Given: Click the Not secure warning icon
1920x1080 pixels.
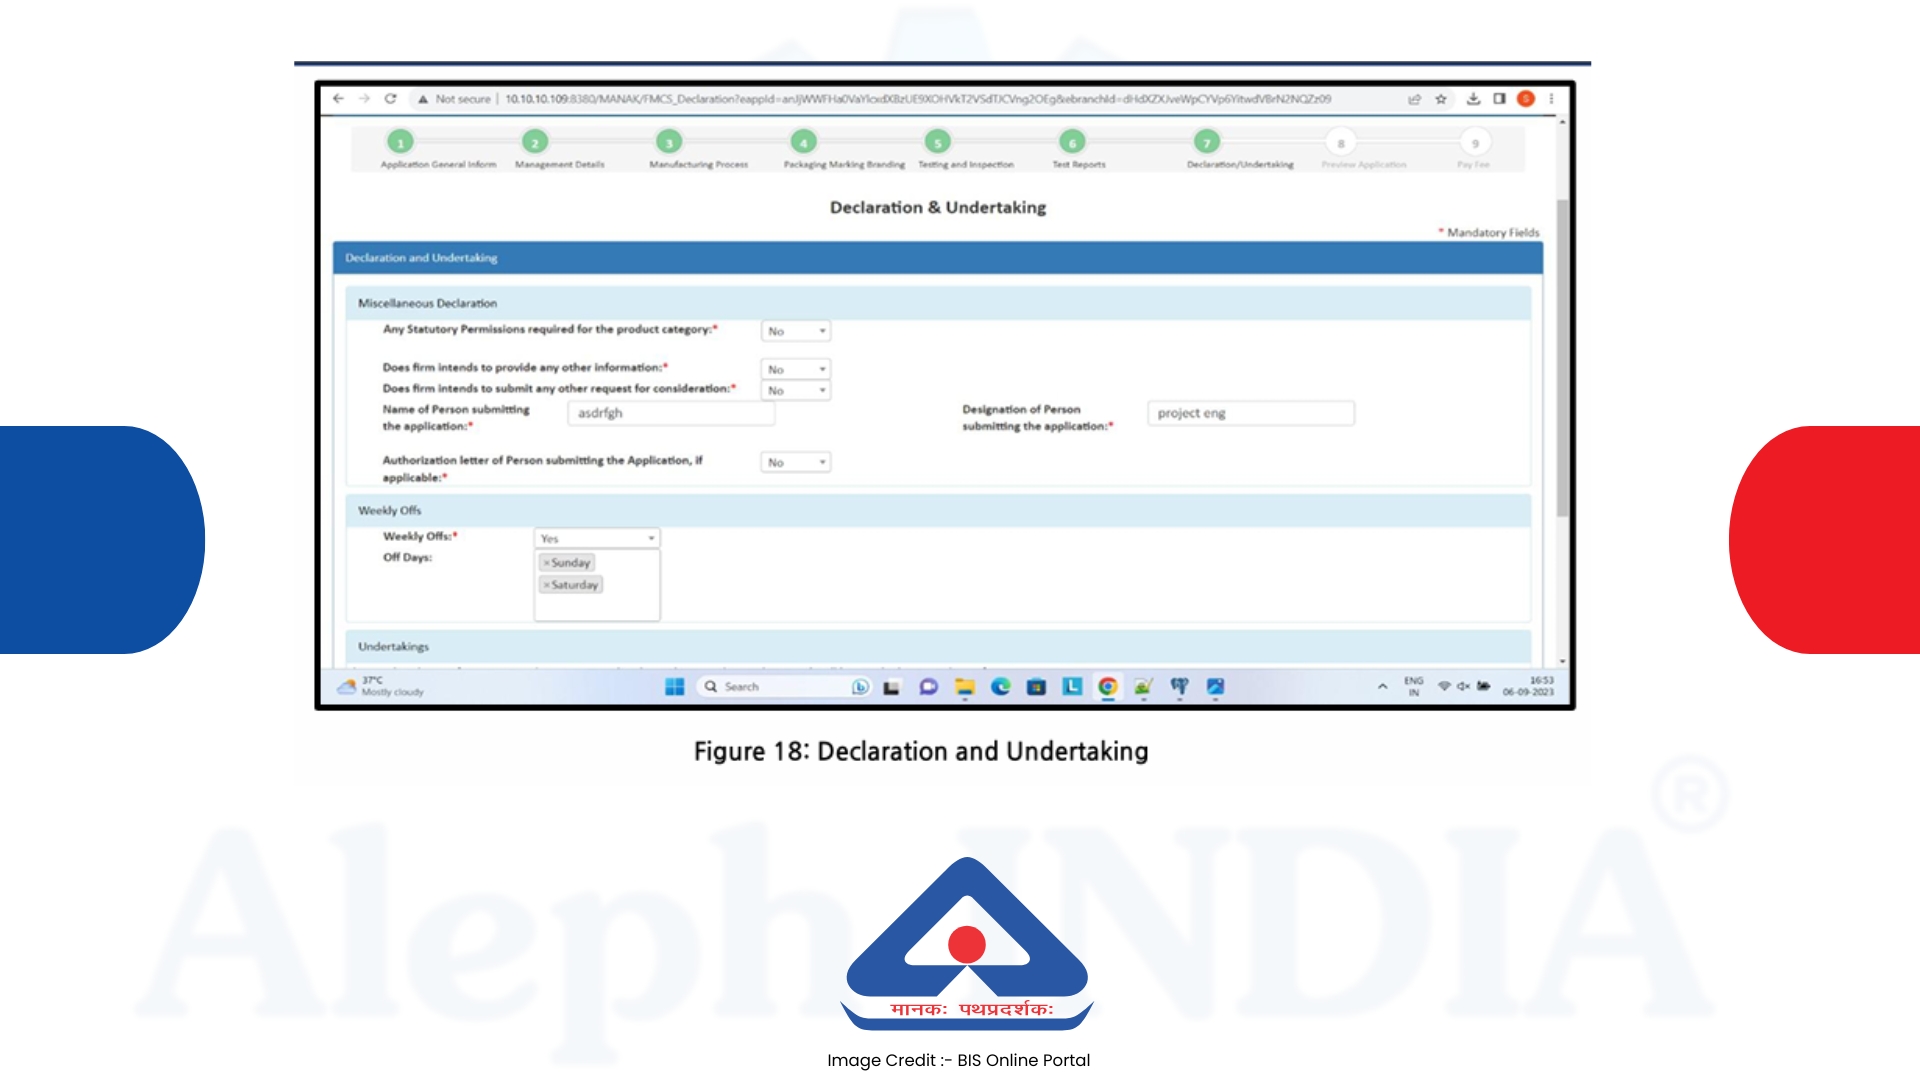Looking at the screenshot, I should 423,99.
